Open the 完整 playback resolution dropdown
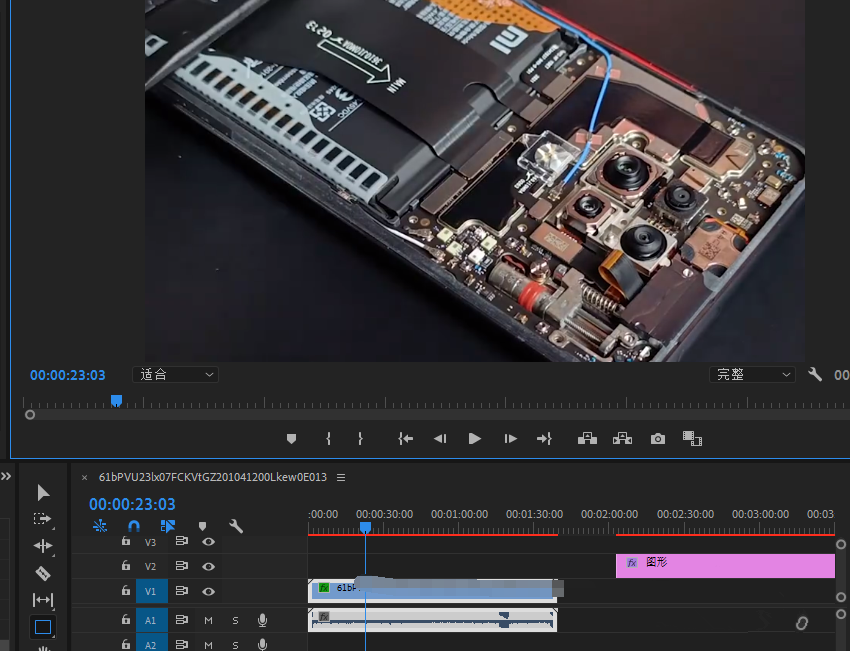This screenshot has height=651, width=850. click(x=752, y=375)
